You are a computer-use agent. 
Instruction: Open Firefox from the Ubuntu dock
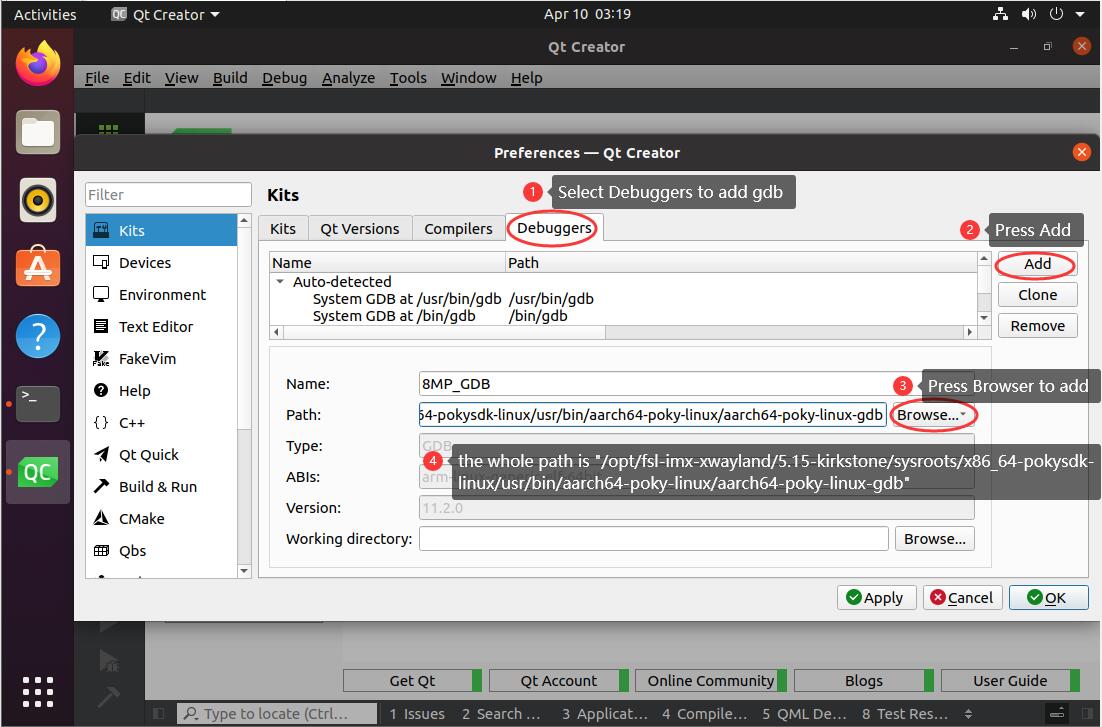point(38,64)
